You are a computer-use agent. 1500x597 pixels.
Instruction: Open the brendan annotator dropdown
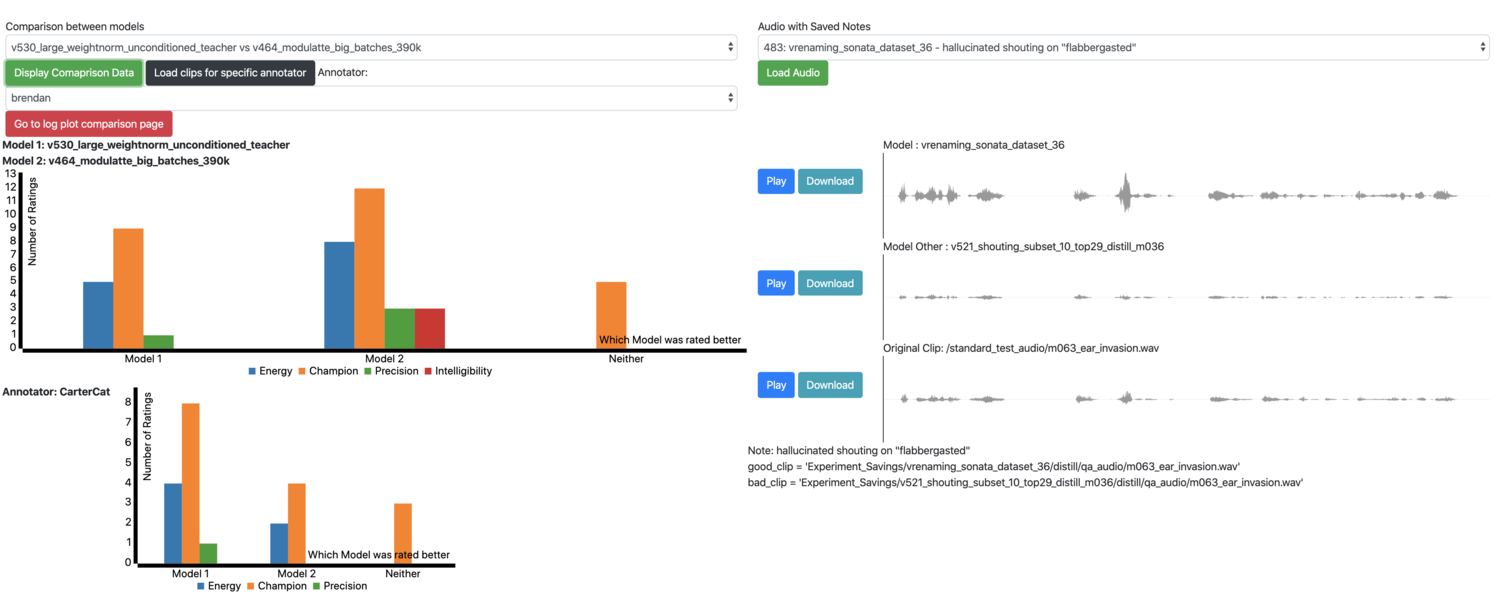(x=372, y=98)
